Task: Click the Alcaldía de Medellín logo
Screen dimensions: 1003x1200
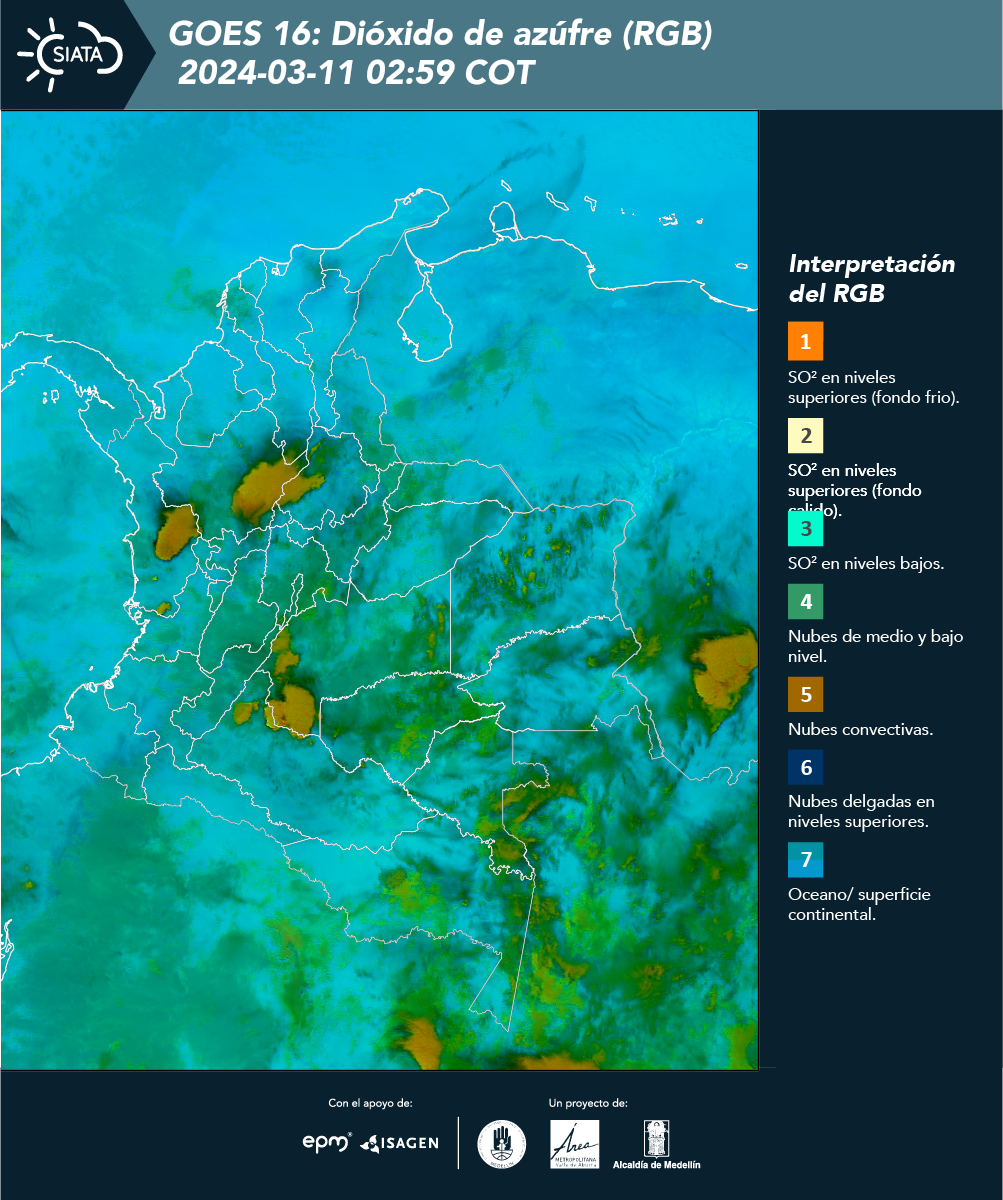Action: tap(657, 1144)
